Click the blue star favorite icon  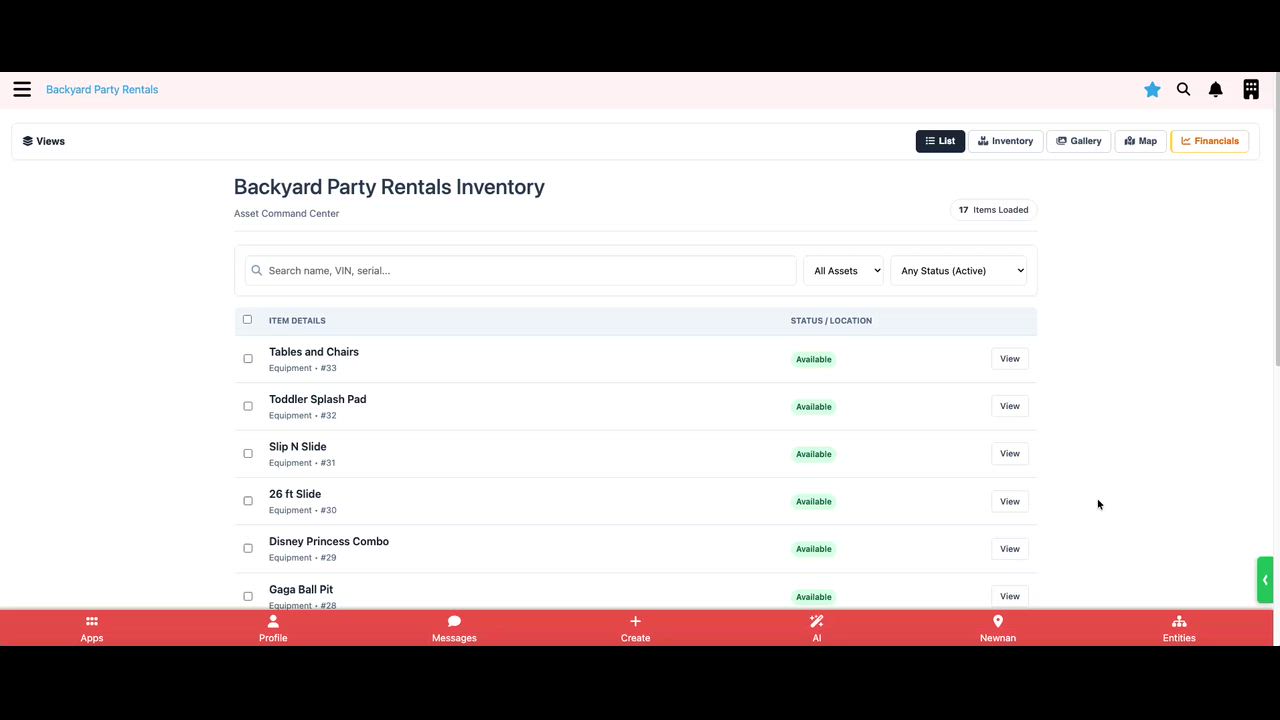[x=1152, y=89]
